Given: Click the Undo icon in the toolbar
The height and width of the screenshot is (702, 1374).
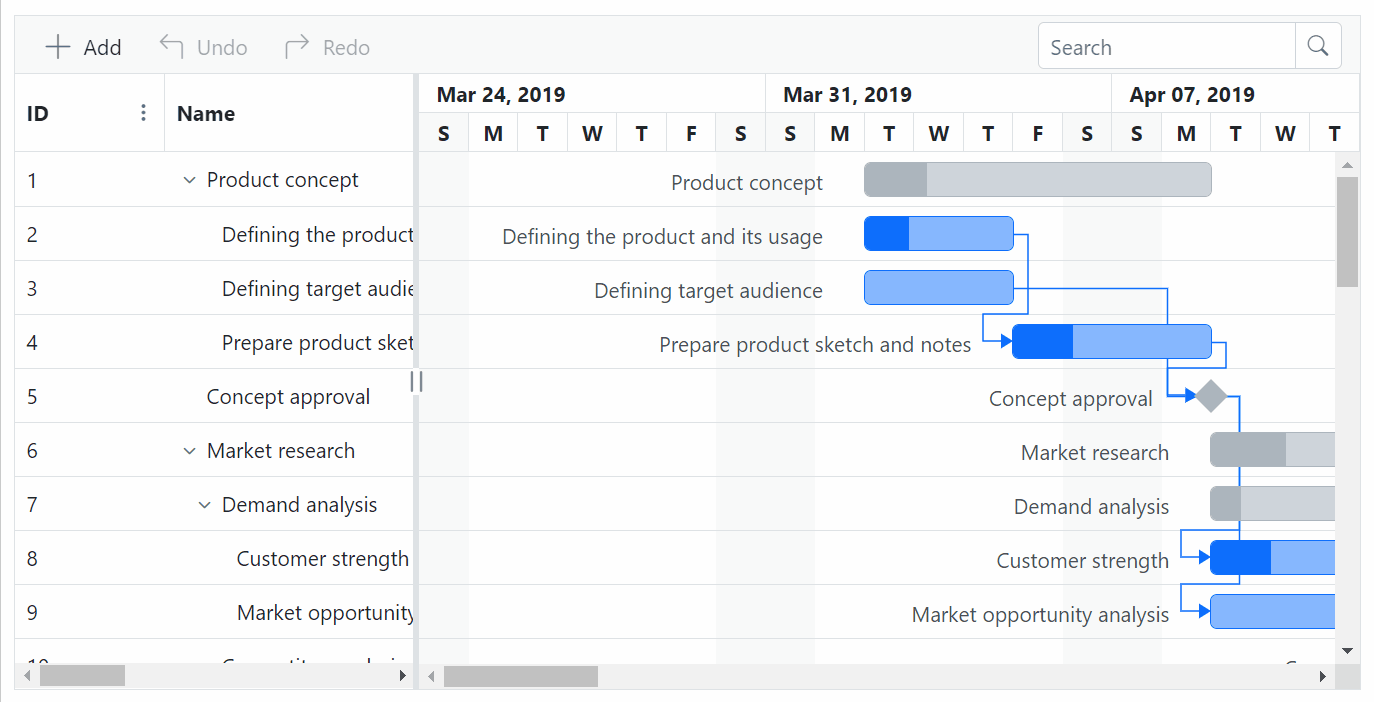Looking at the screenshot, I should (170, 46).
